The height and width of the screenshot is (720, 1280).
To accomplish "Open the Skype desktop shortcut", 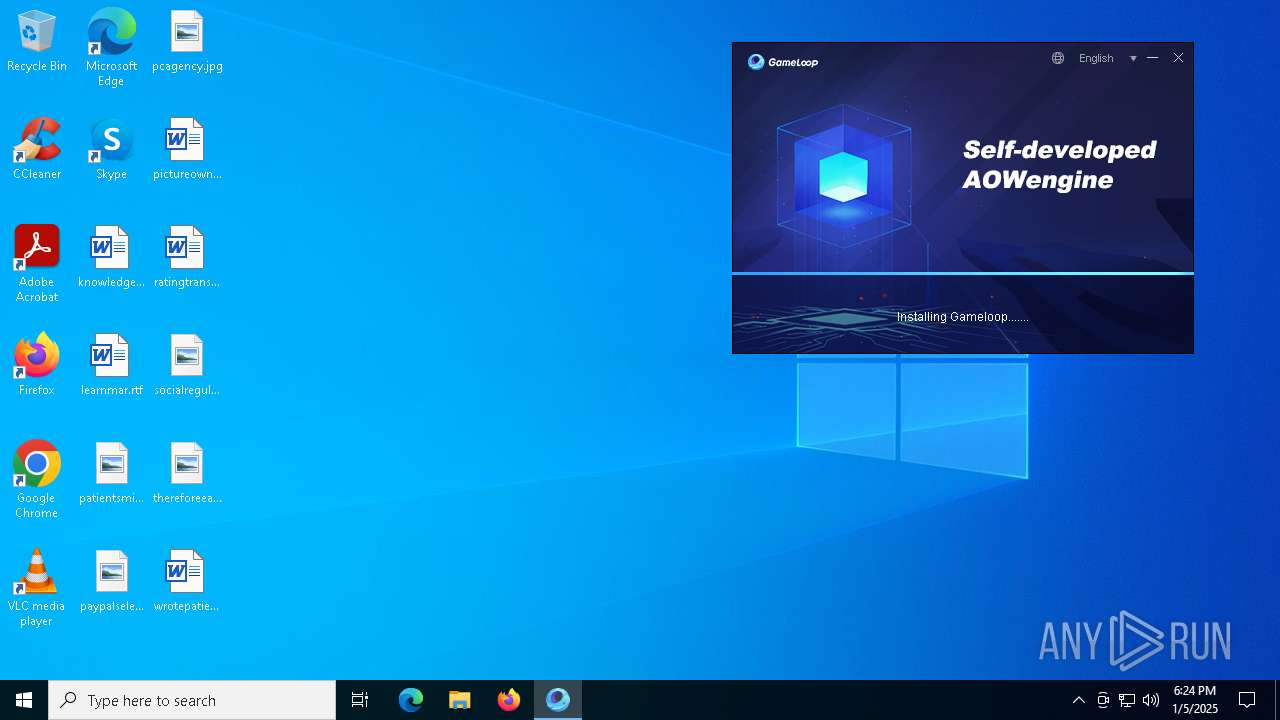I will click(111, 150).
